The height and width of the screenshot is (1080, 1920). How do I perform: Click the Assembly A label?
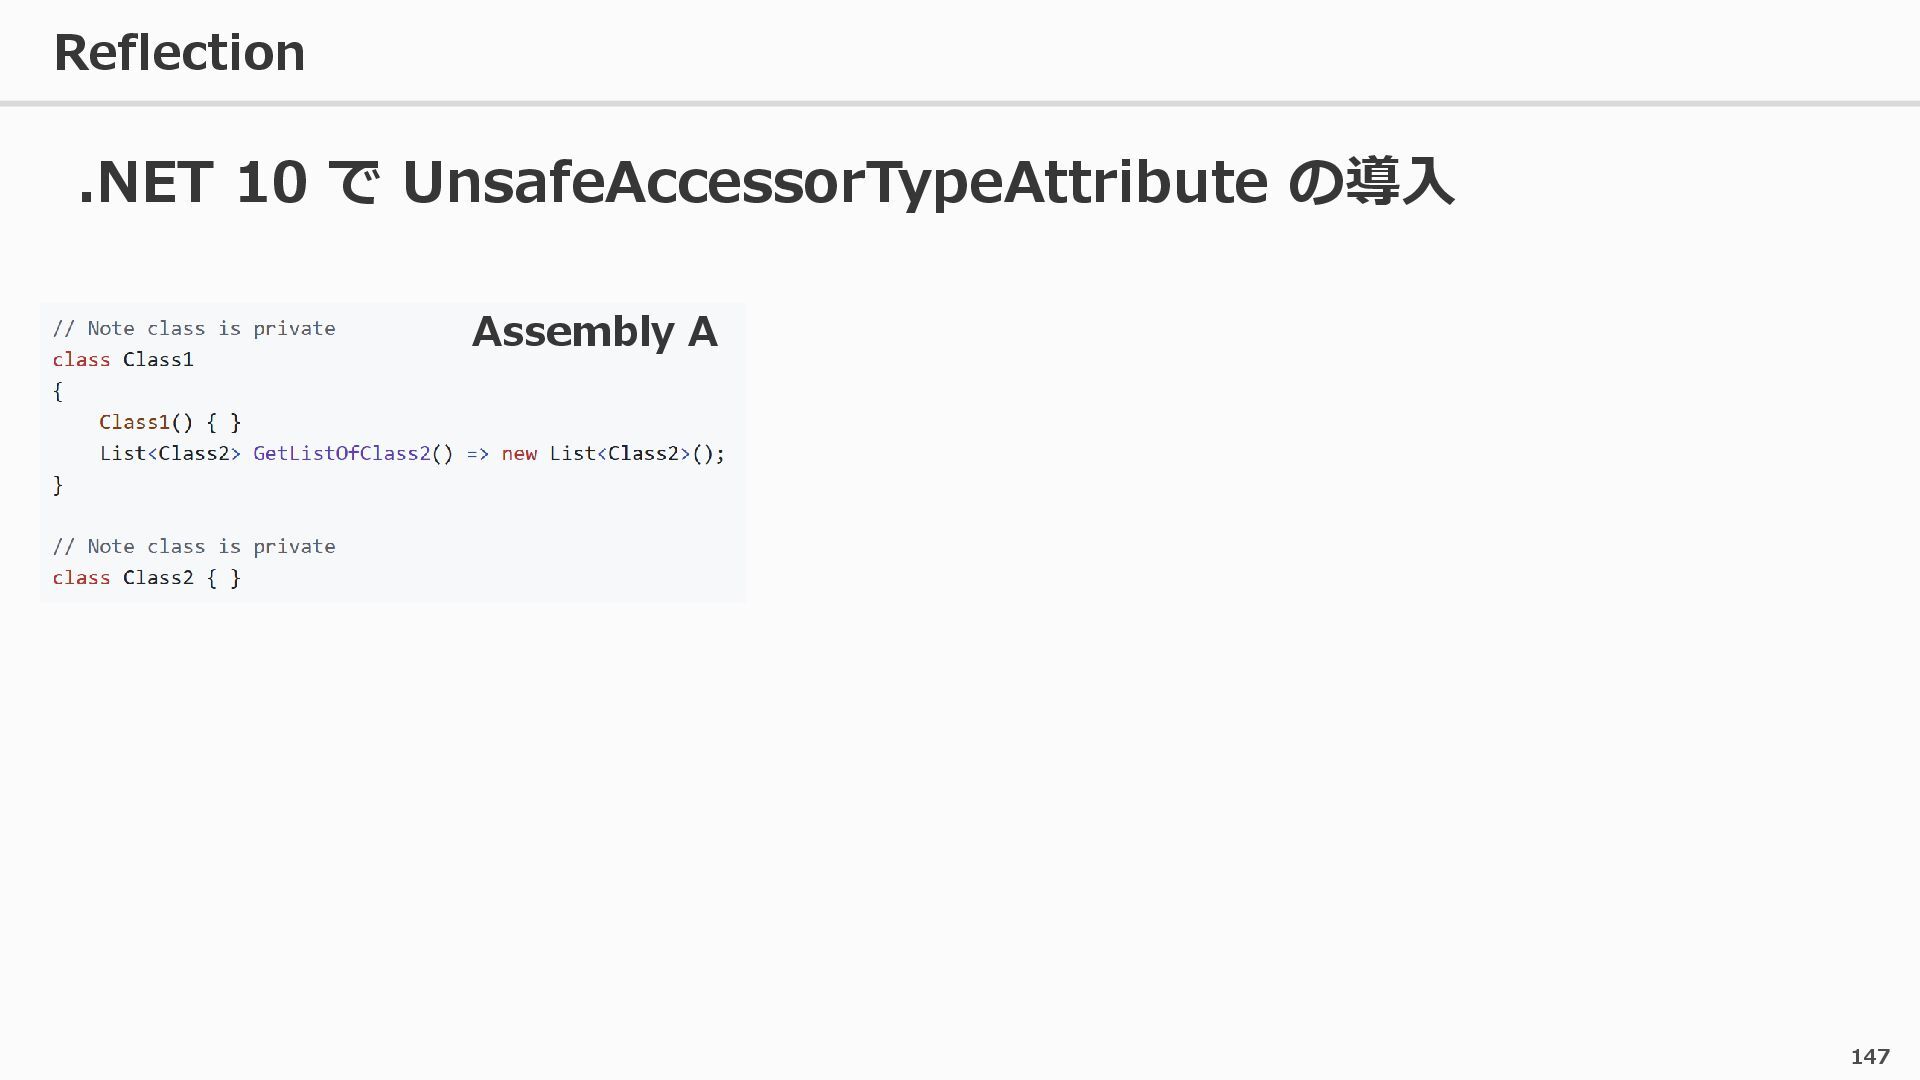[x=594, y=332]
